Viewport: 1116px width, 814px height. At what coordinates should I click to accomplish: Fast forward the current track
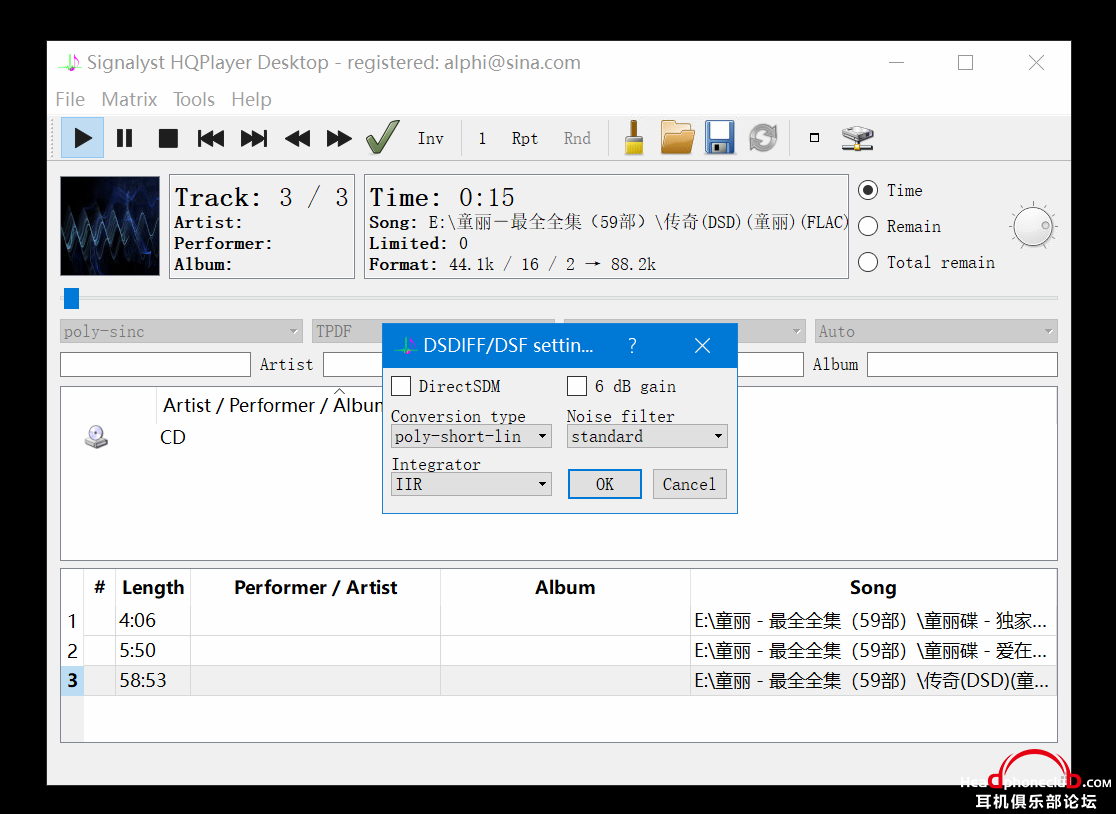click(339, 138)
